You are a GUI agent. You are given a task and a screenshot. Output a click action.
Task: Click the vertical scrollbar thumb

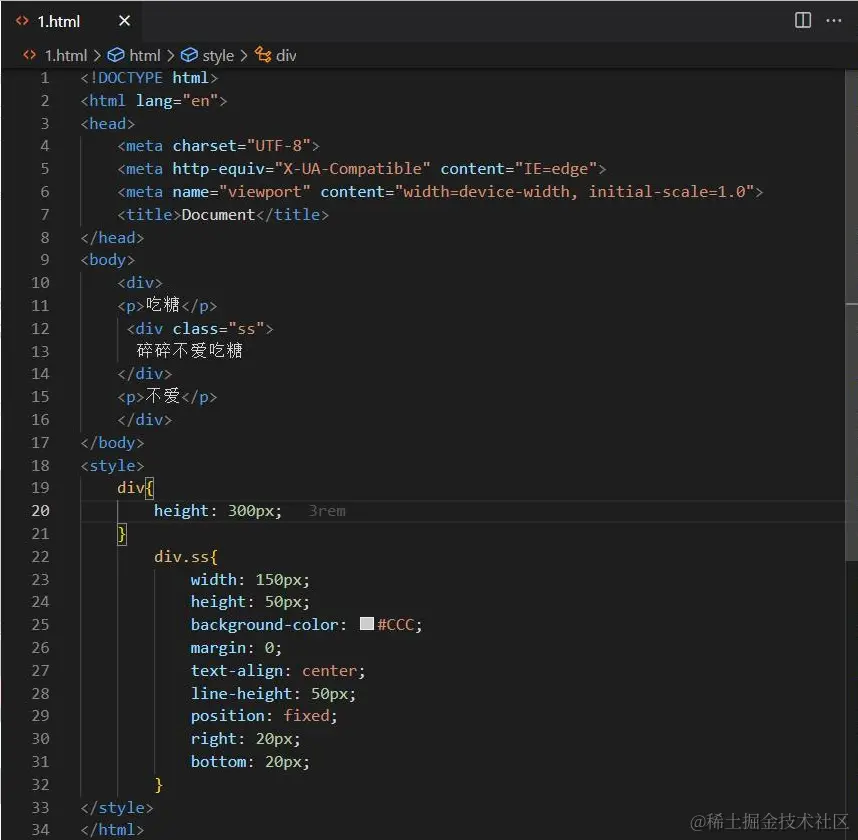pyautogui.click(x=851, y=315)
